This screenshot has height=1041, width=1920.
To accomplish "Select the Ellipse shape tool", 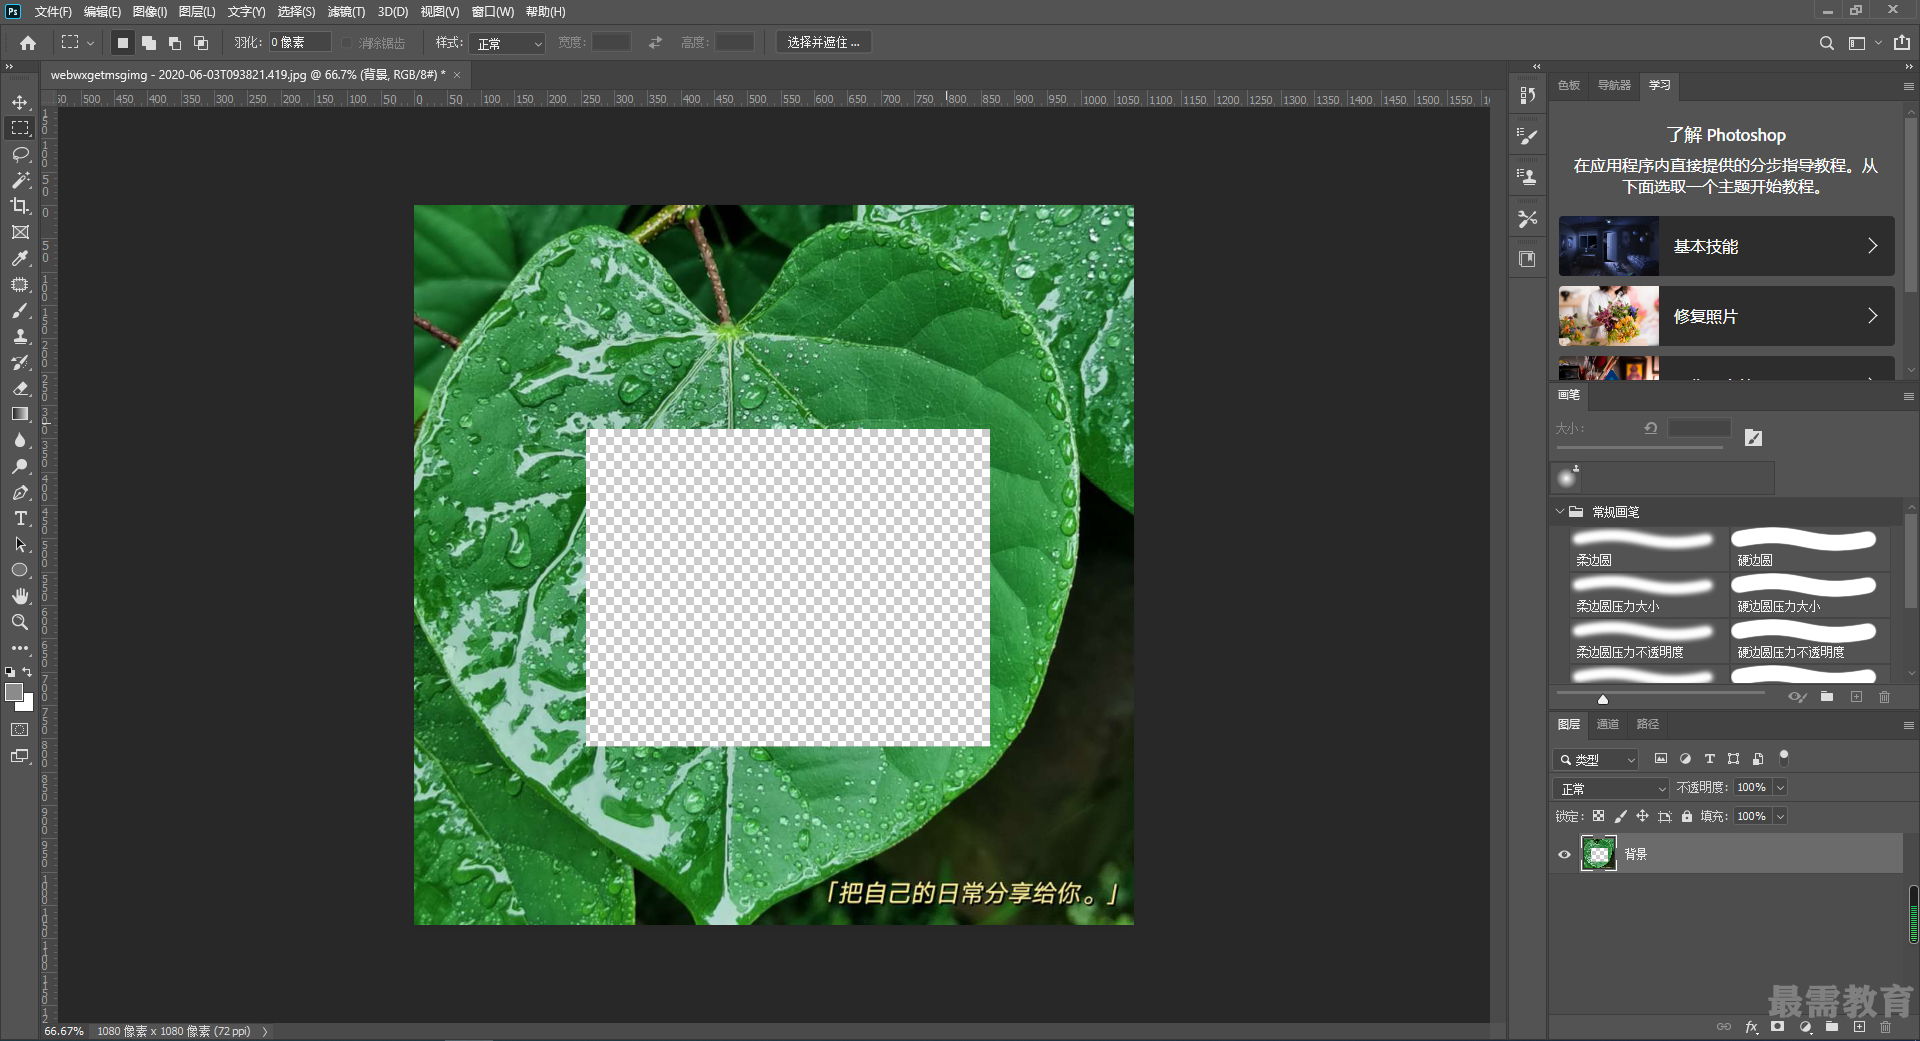I will pos(20,570).
